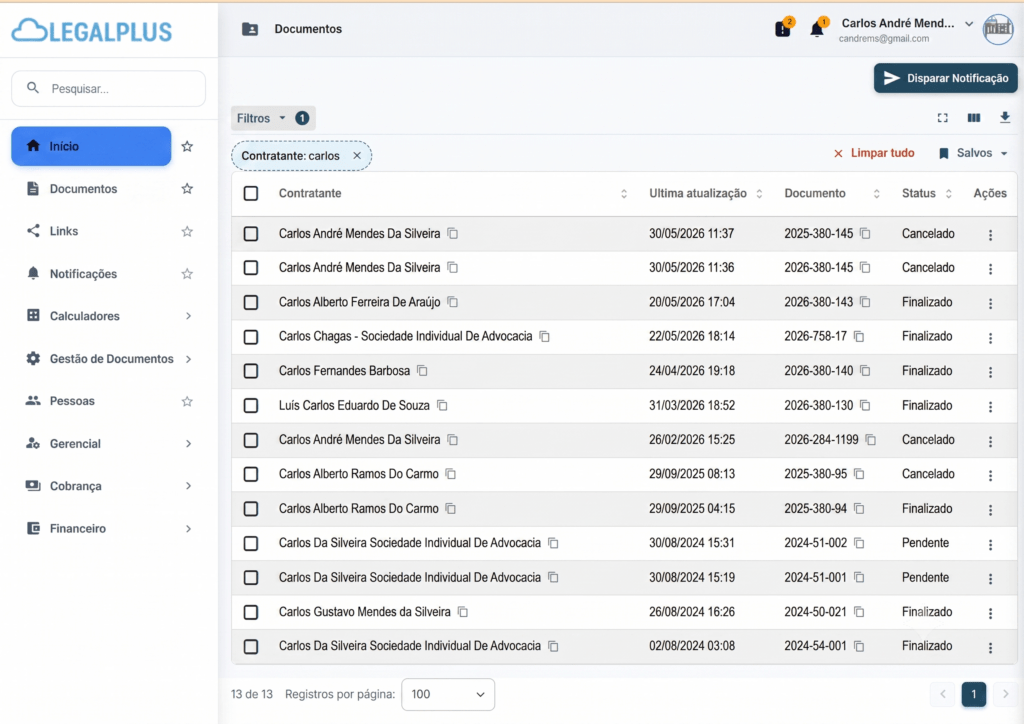Click next page arrow in pagination
This screenshot has width=1024, height=724.
[1005, 694]
